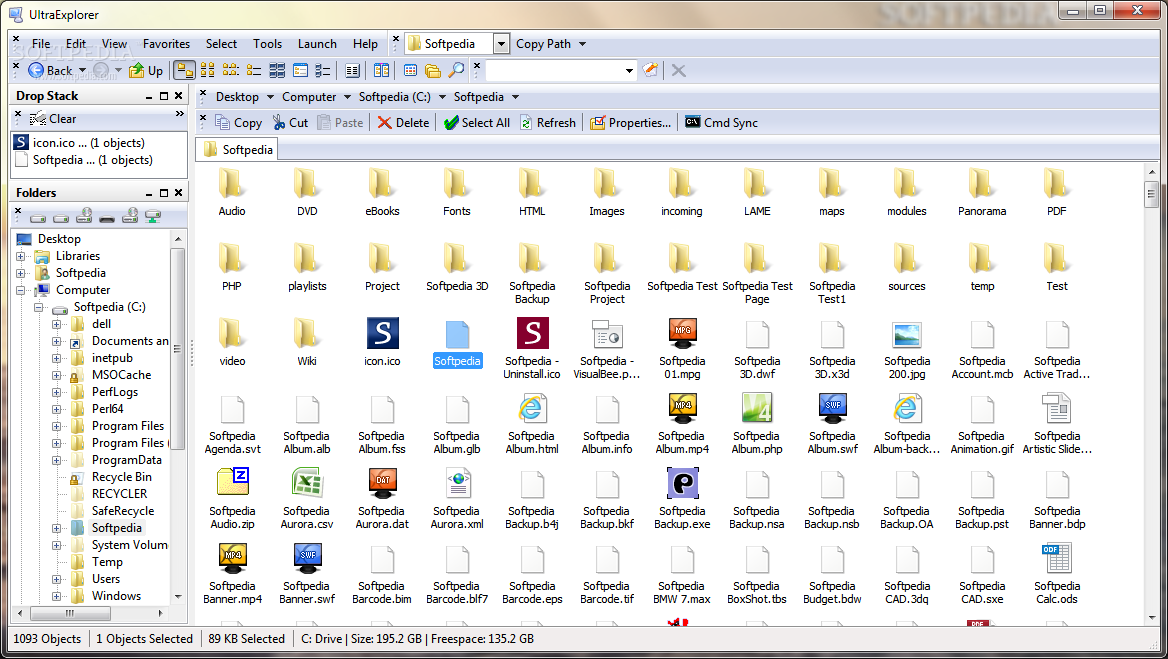Image resolution: width=1168 pixels, height=659 pixels.
Task: Click the Select All button
Action: click(x=477, y=123)
